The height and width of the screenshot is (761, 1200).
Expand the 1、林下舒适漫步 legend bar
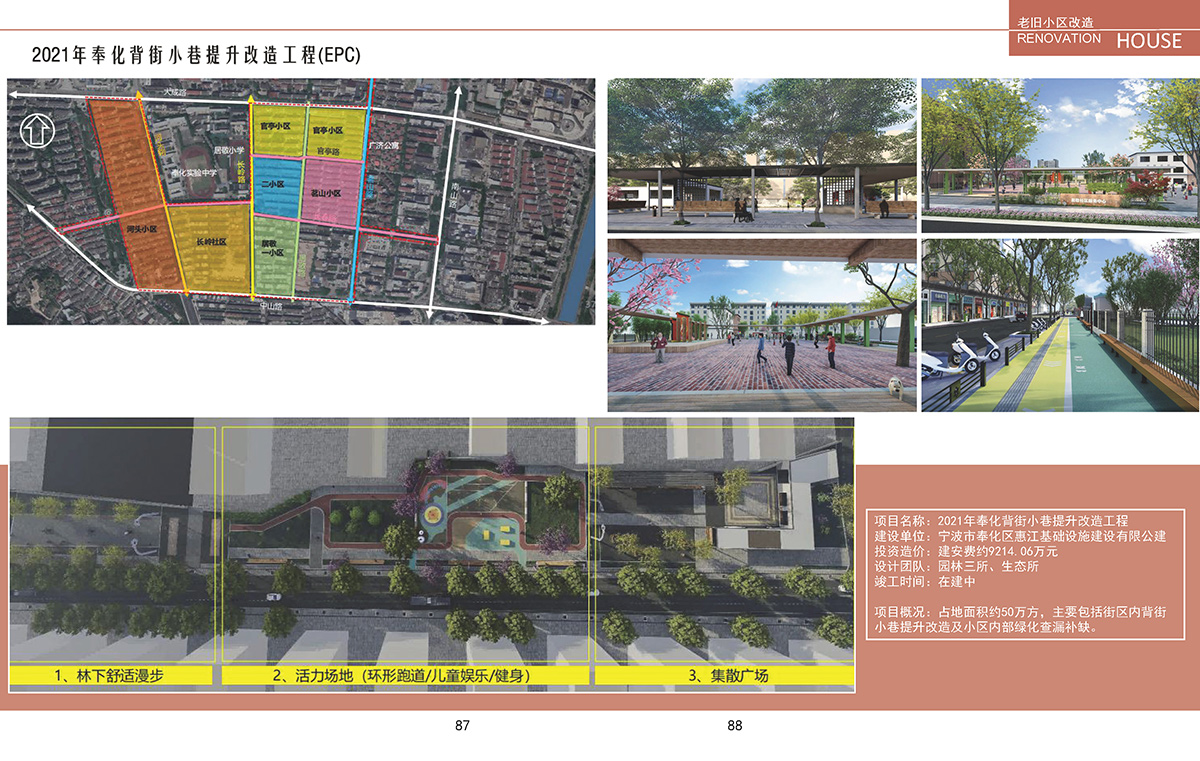(110, 674)
